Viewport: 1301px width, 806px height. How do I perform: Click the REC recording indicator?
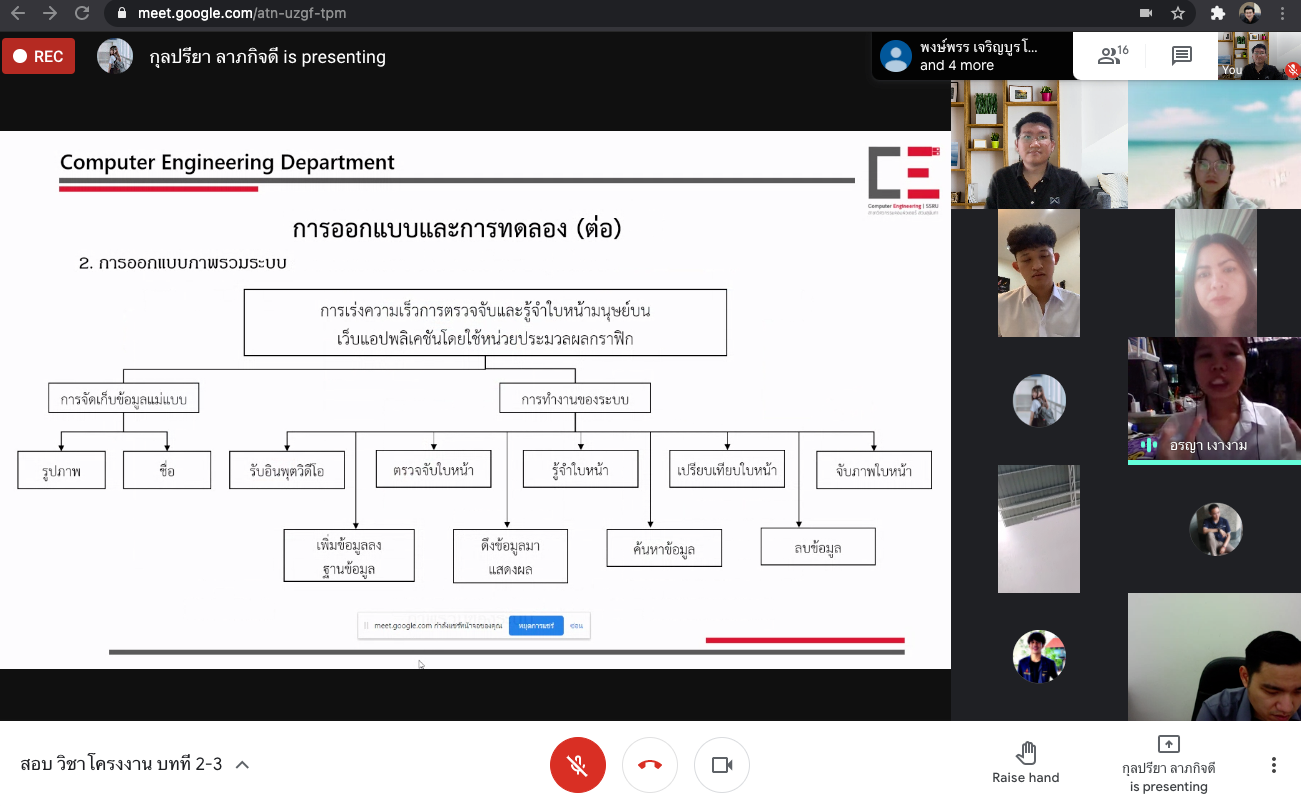coord(38,57)
